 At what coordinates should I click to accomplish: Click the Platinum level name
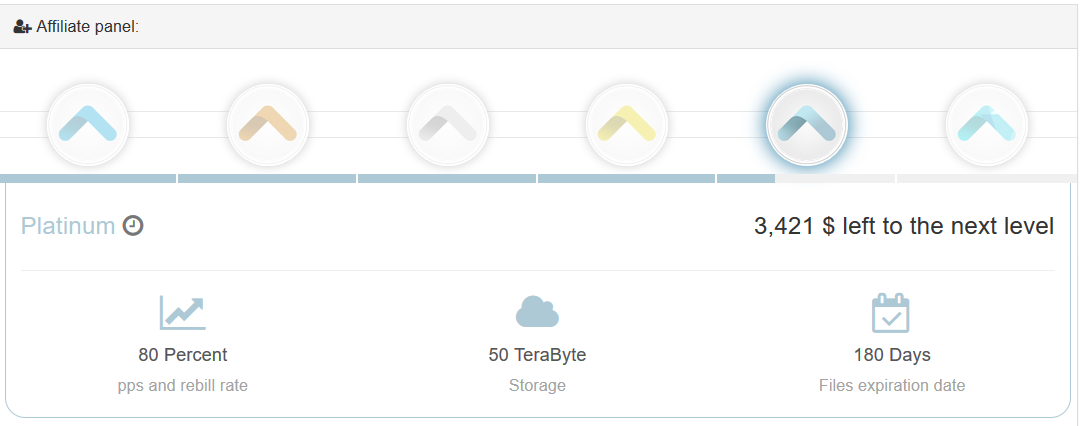[68, 226]
